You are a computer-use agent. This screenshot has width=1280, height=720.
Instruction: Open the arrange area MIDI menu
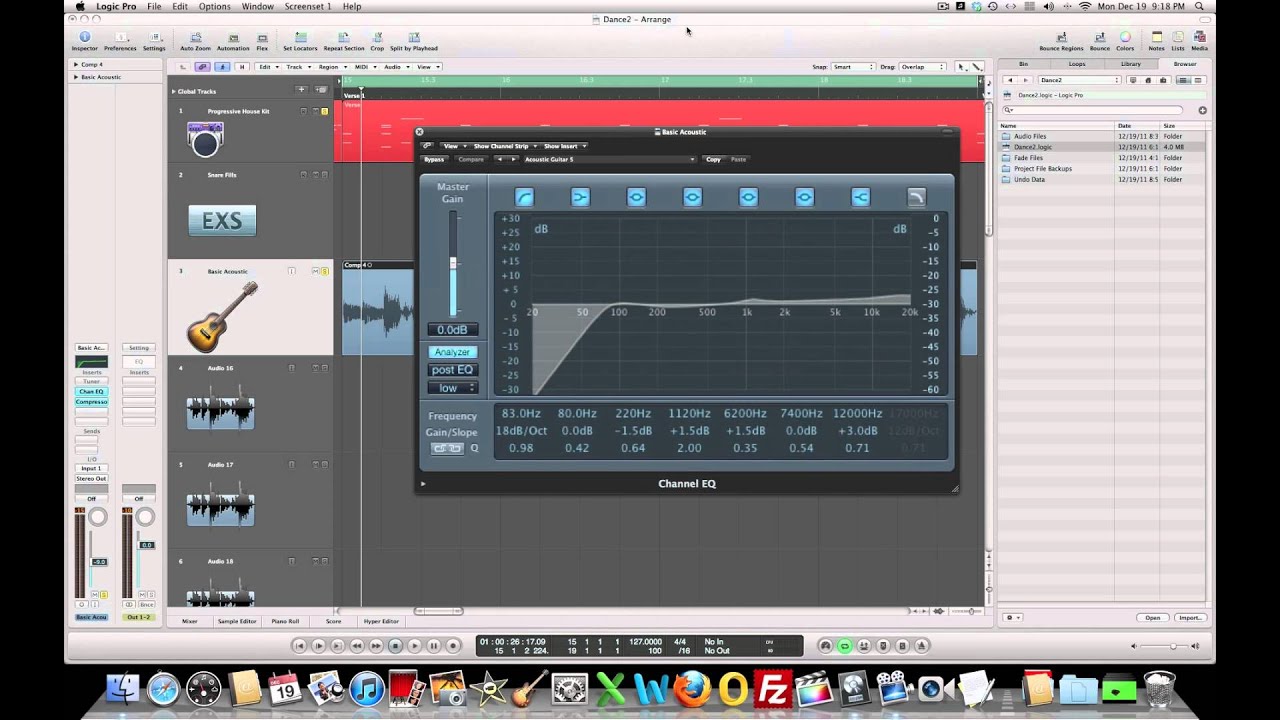click(x=363, y=67)
